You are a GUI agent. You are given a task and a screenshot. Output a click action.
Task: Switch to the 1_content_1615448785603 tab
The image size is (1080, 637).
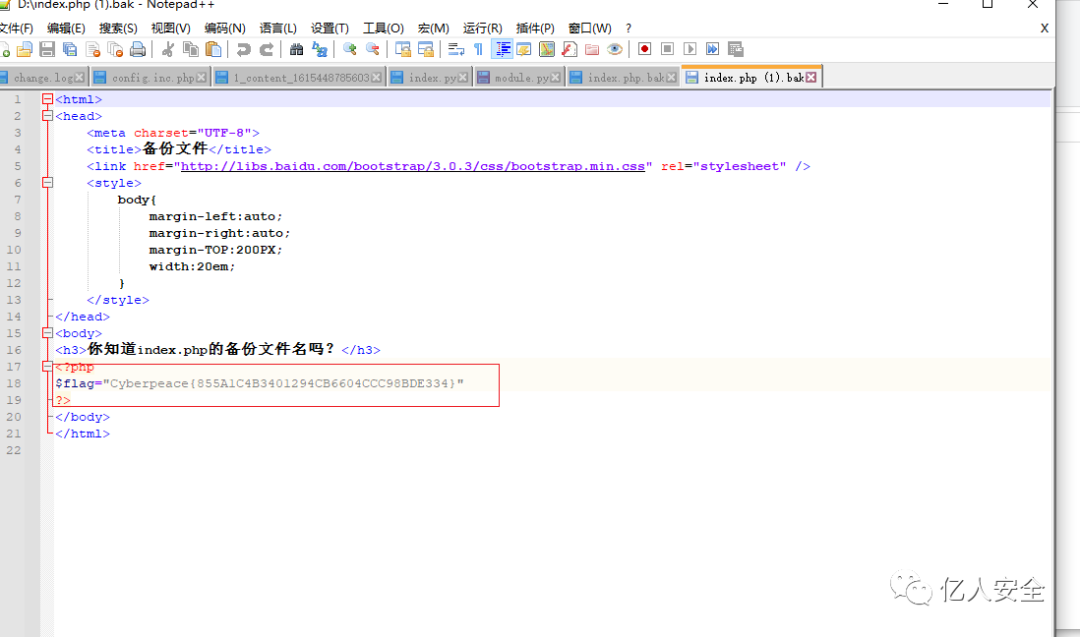pos(299,77)
